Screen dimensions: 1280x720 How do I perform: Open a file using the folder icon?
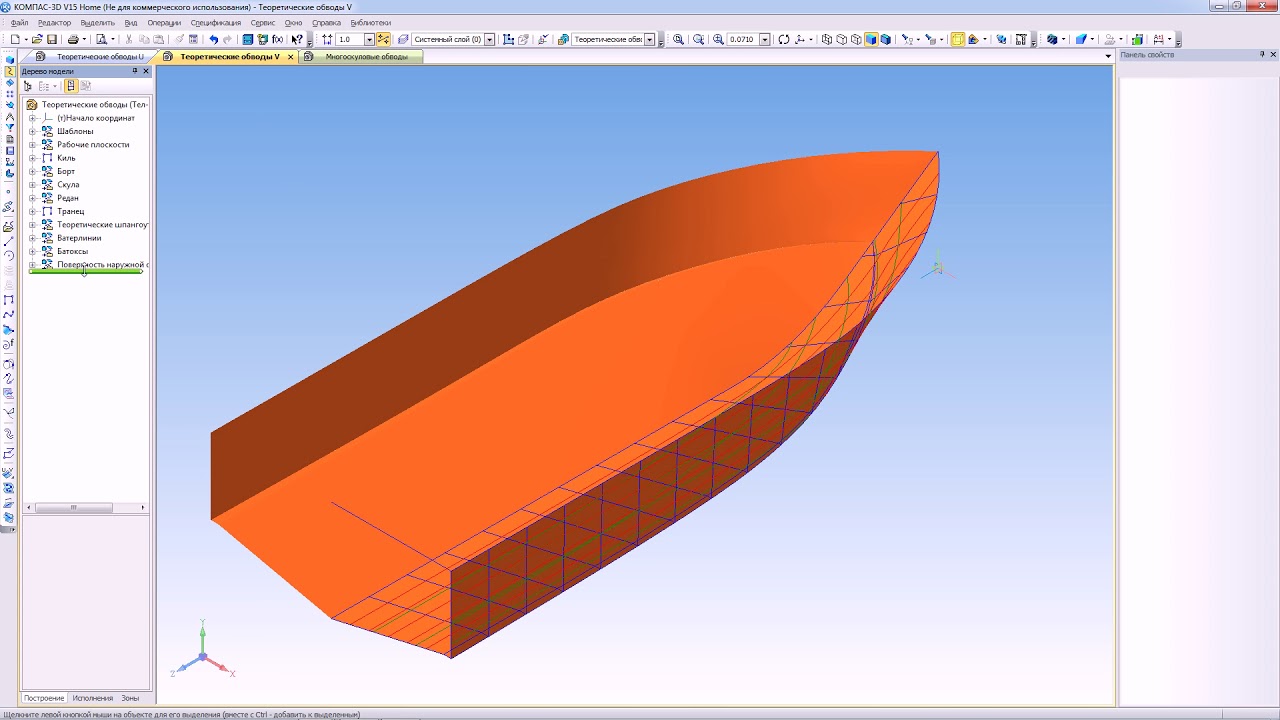click(36, 40)
